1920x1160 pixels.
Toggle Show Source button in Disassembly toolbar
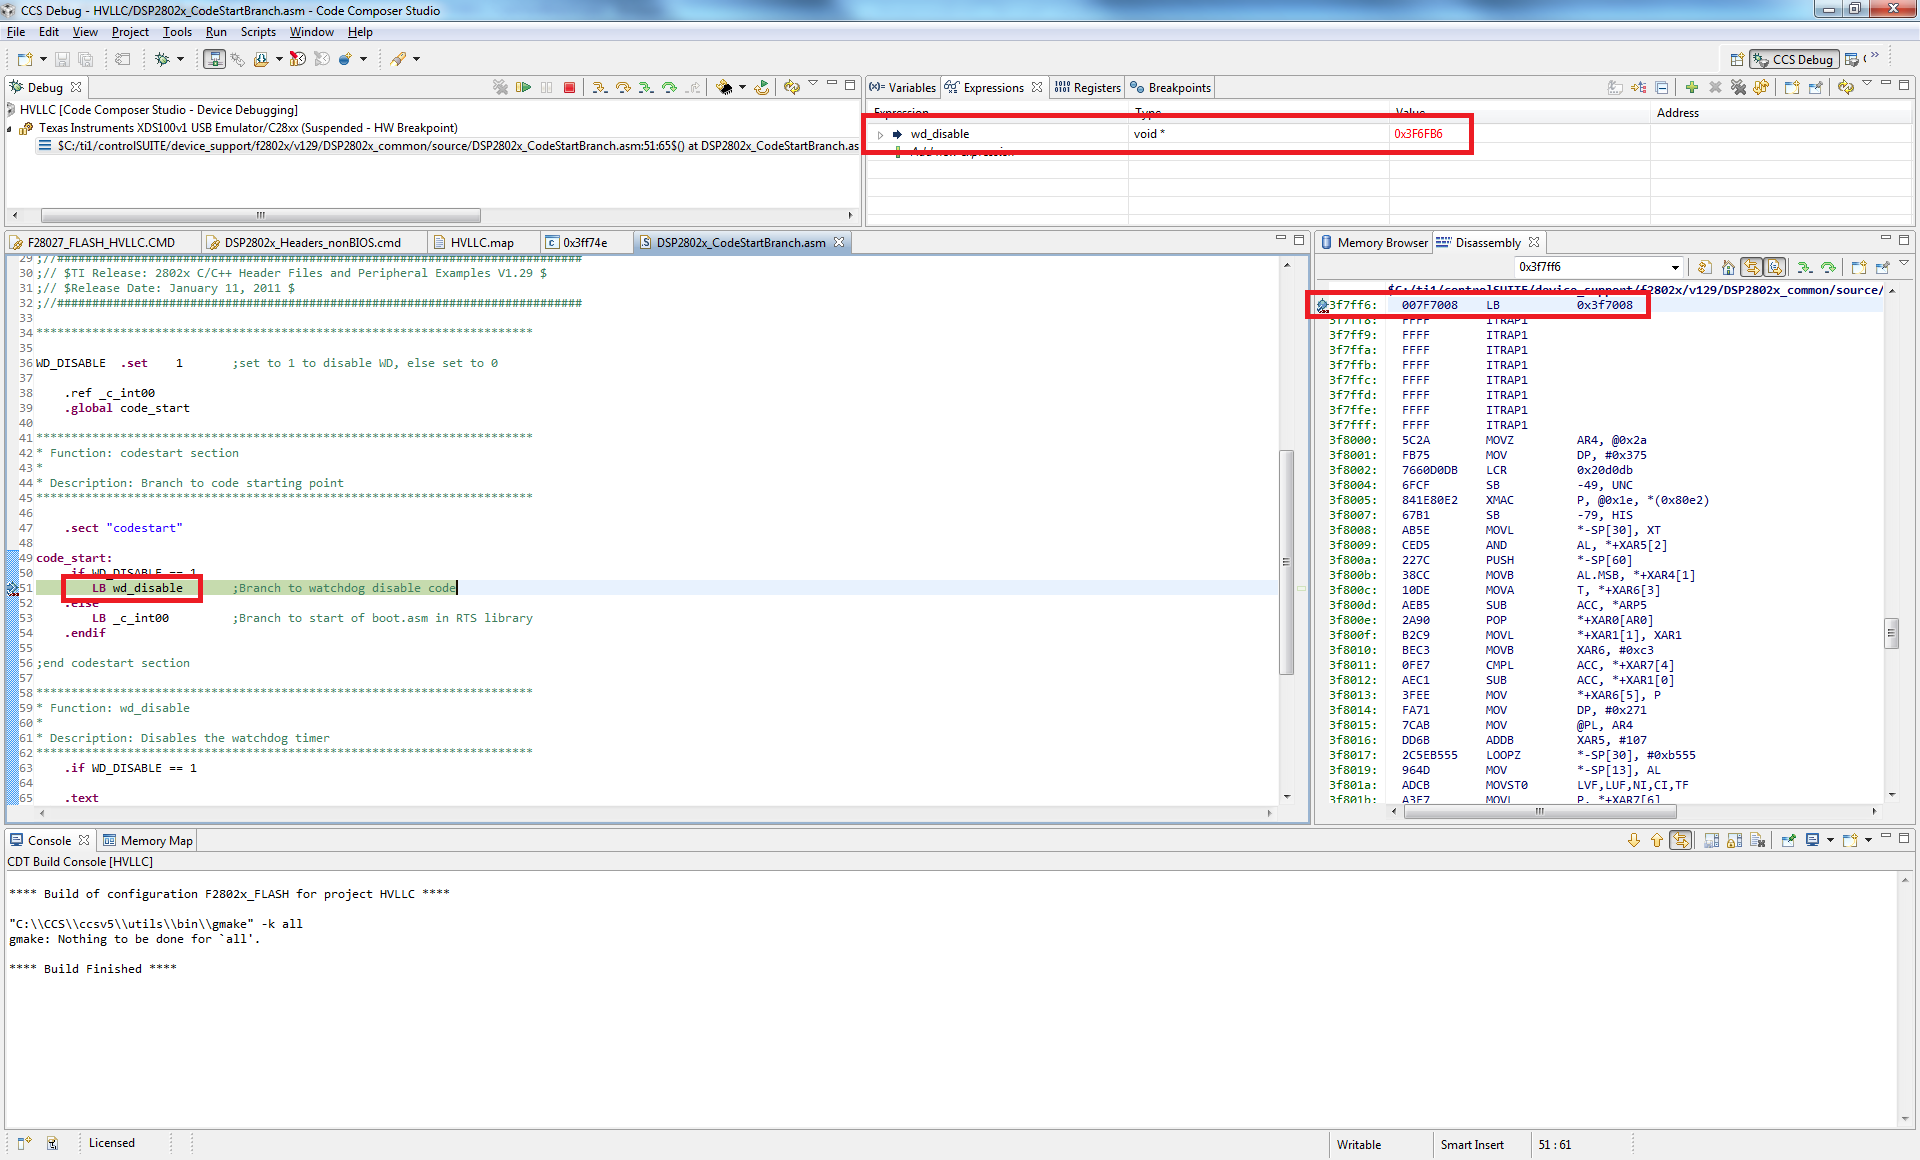pos(1775,267)
